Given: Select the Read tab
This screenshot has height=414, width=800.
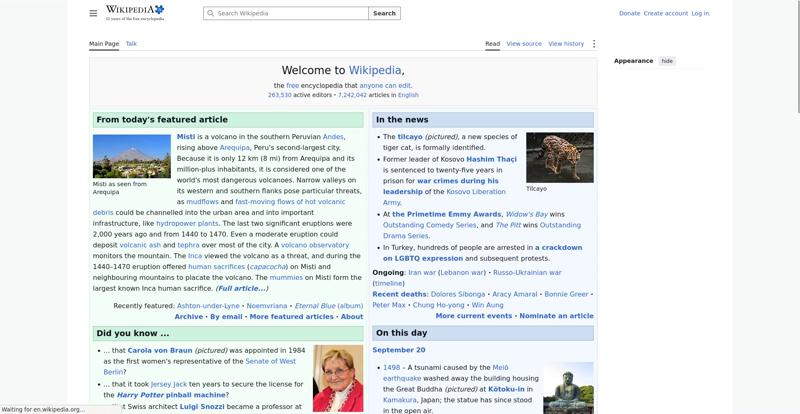Looking at the screenshot, I should click(492, 44).
